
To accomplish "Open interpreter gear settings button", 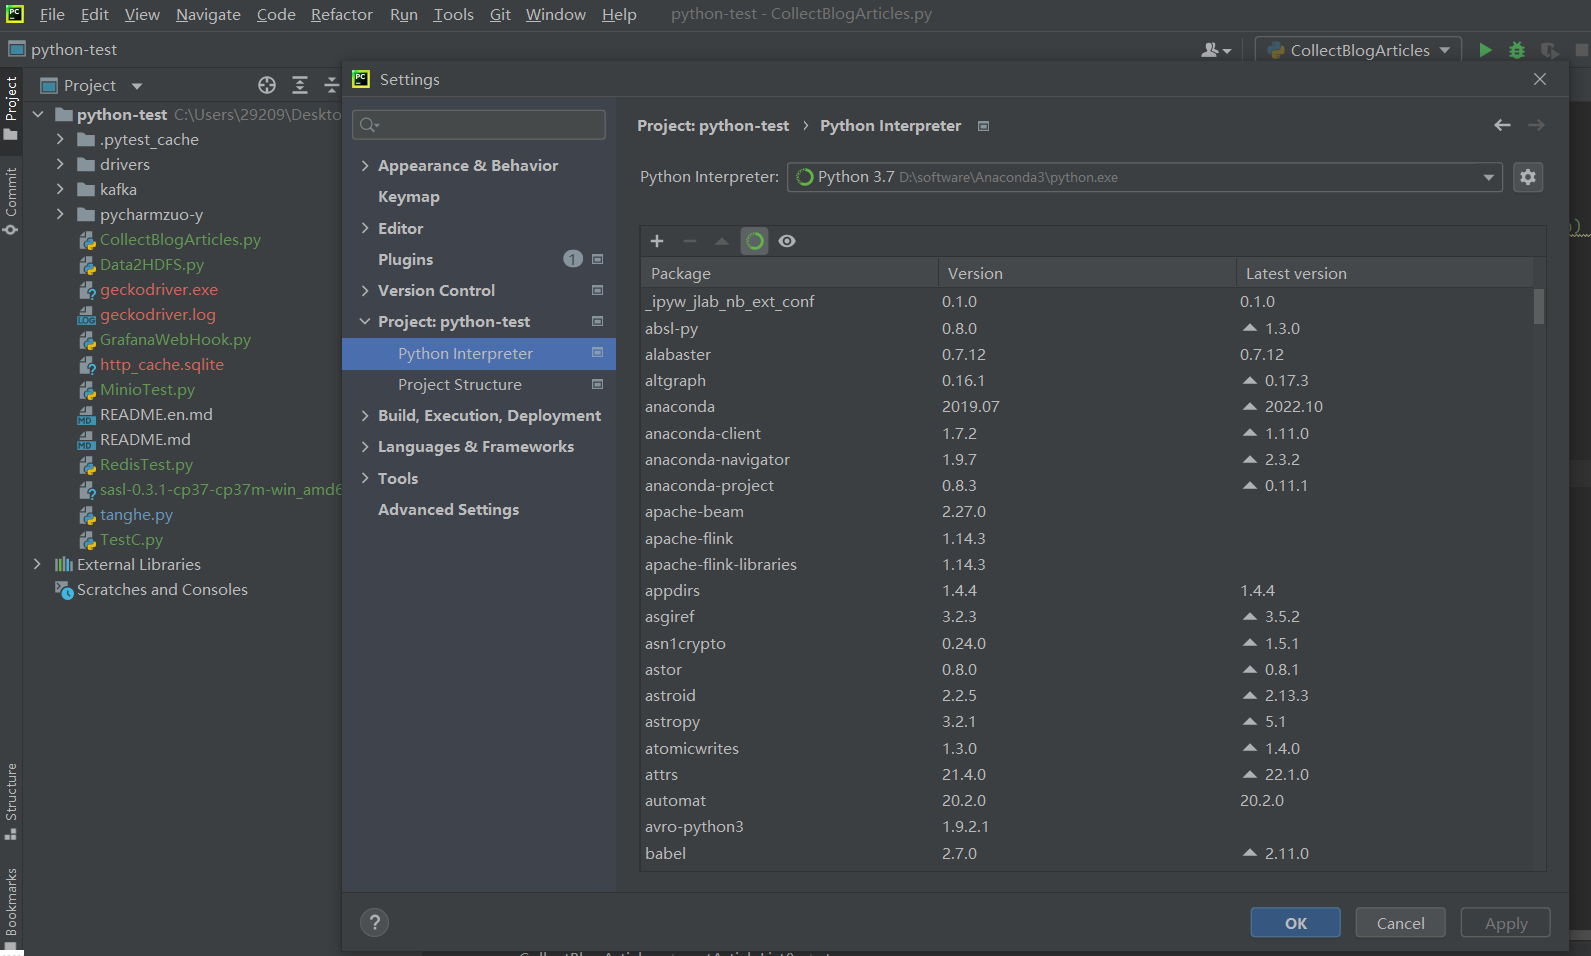I will 1528,177.
